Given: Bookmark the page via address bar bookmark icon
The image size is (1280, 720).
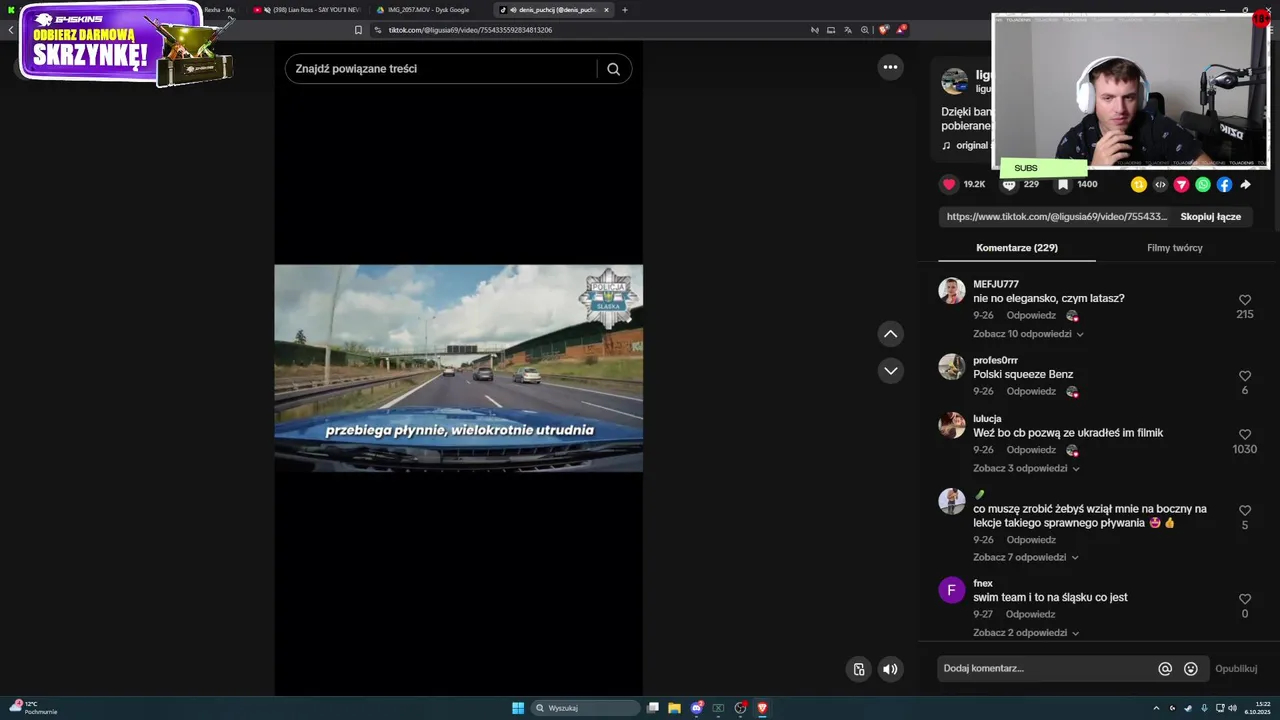Looking at the screenshot, I should pos(358,30).
